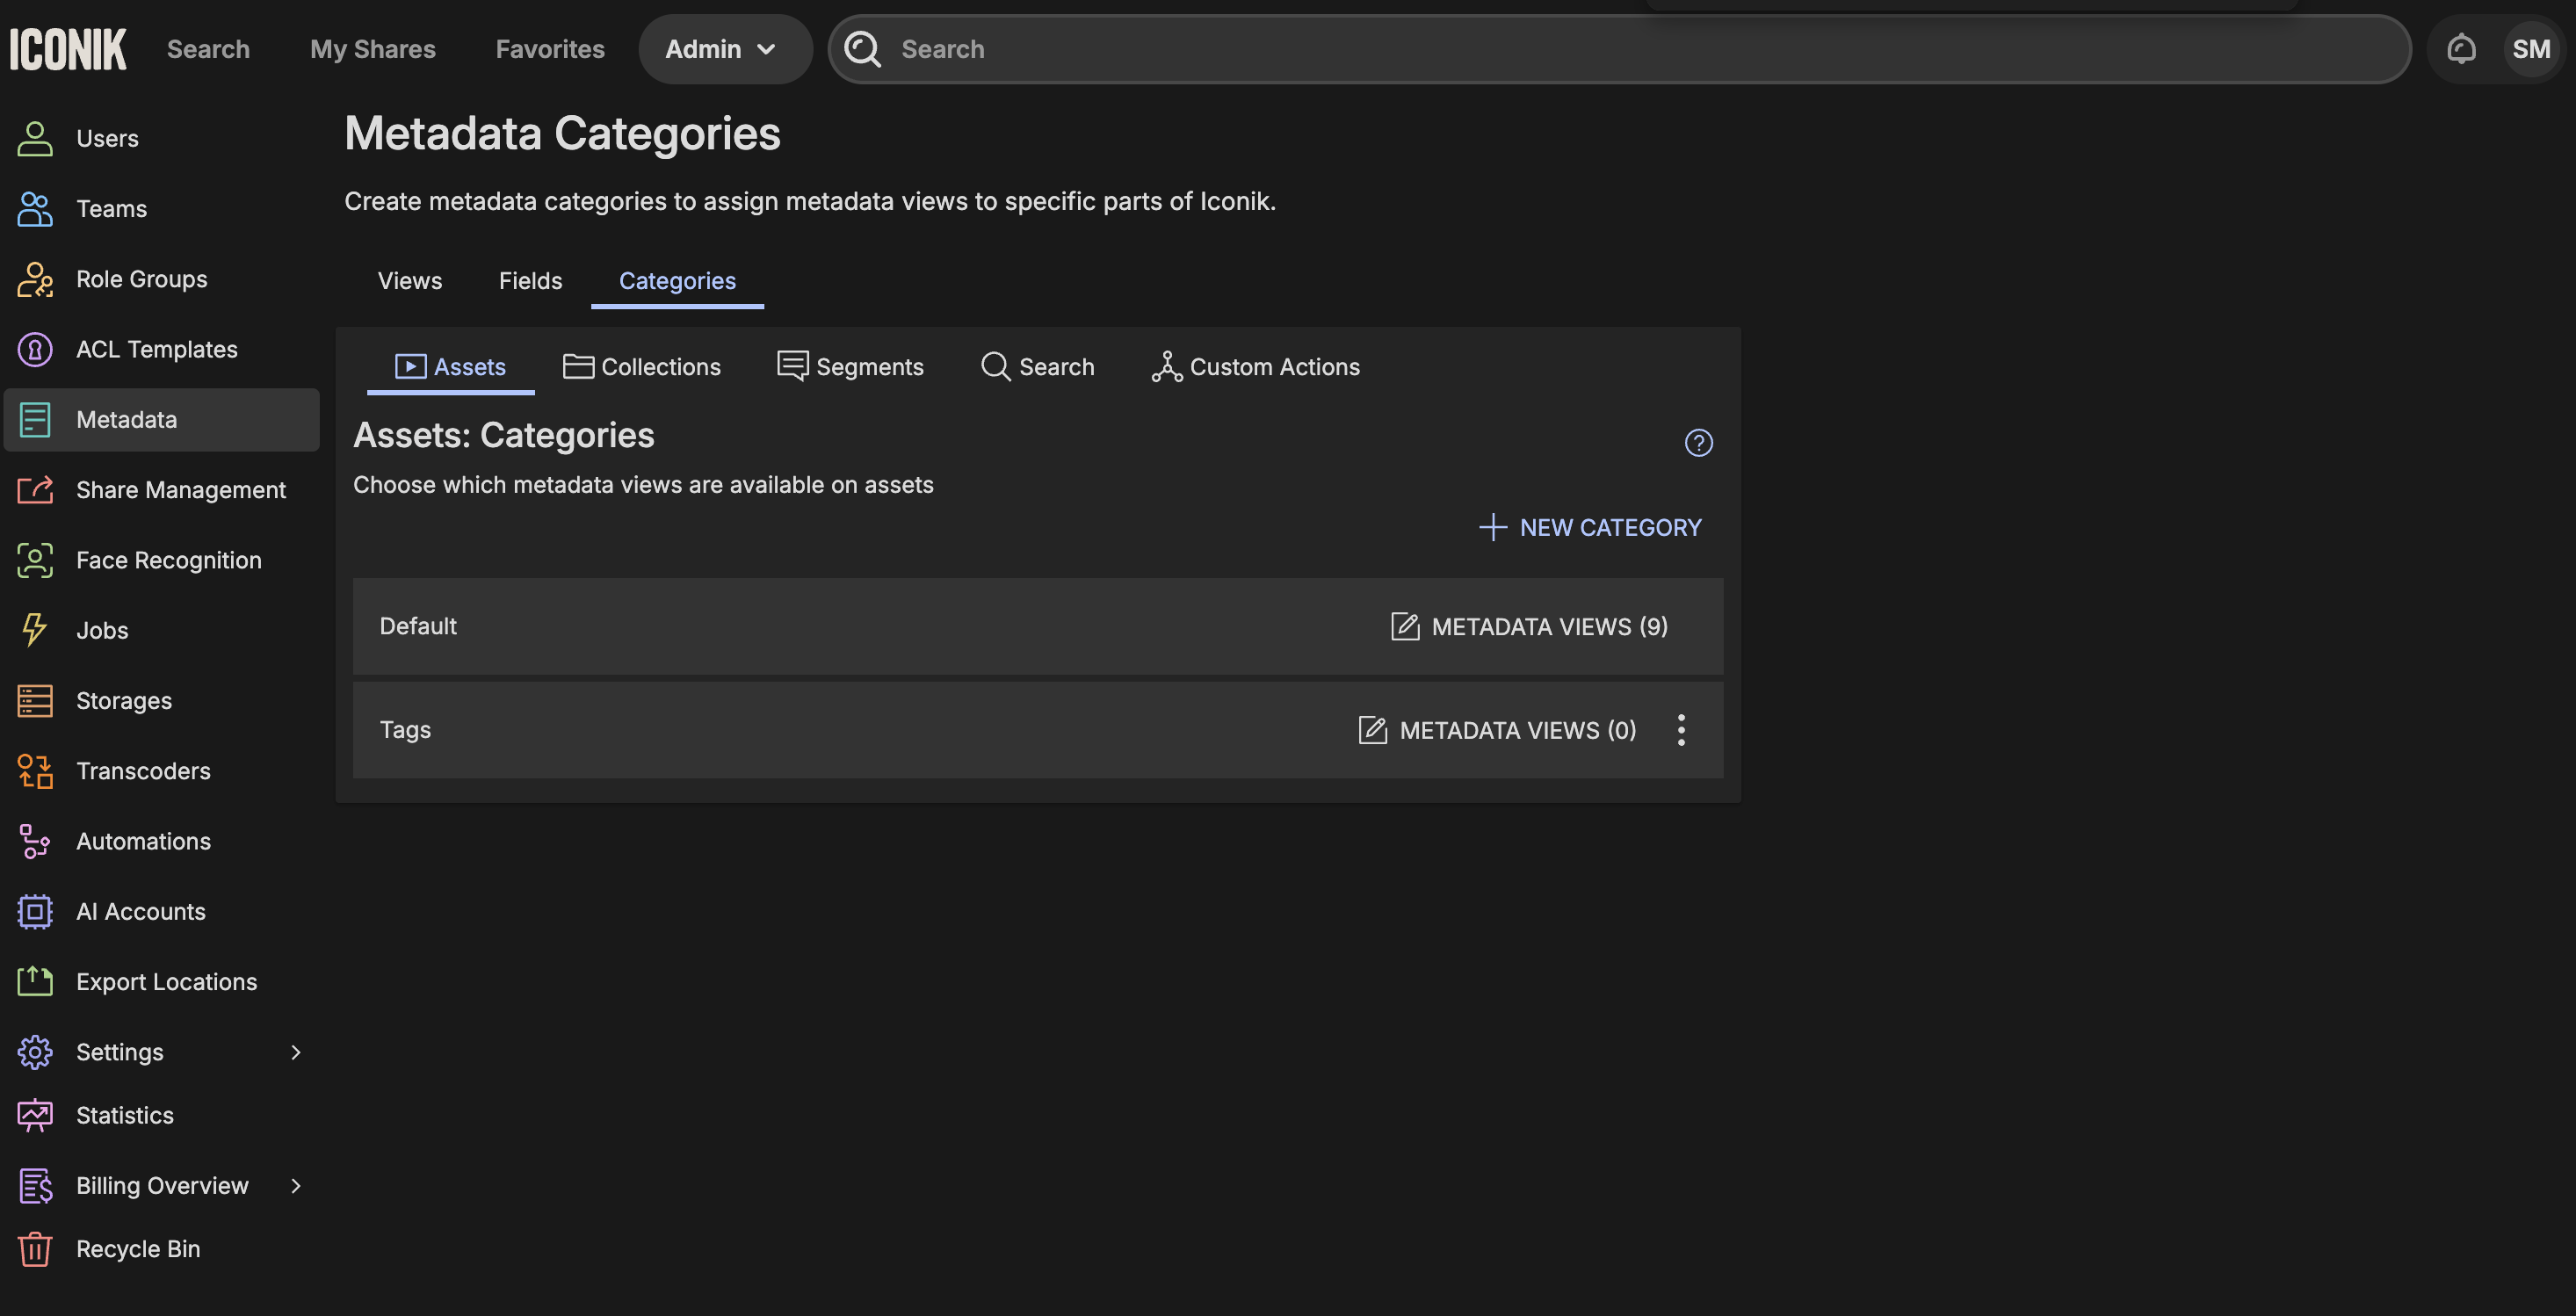Open Recycle Bin in the sidebar
Viewport: 2576px width, 1316px height.
coord(137,1249)
